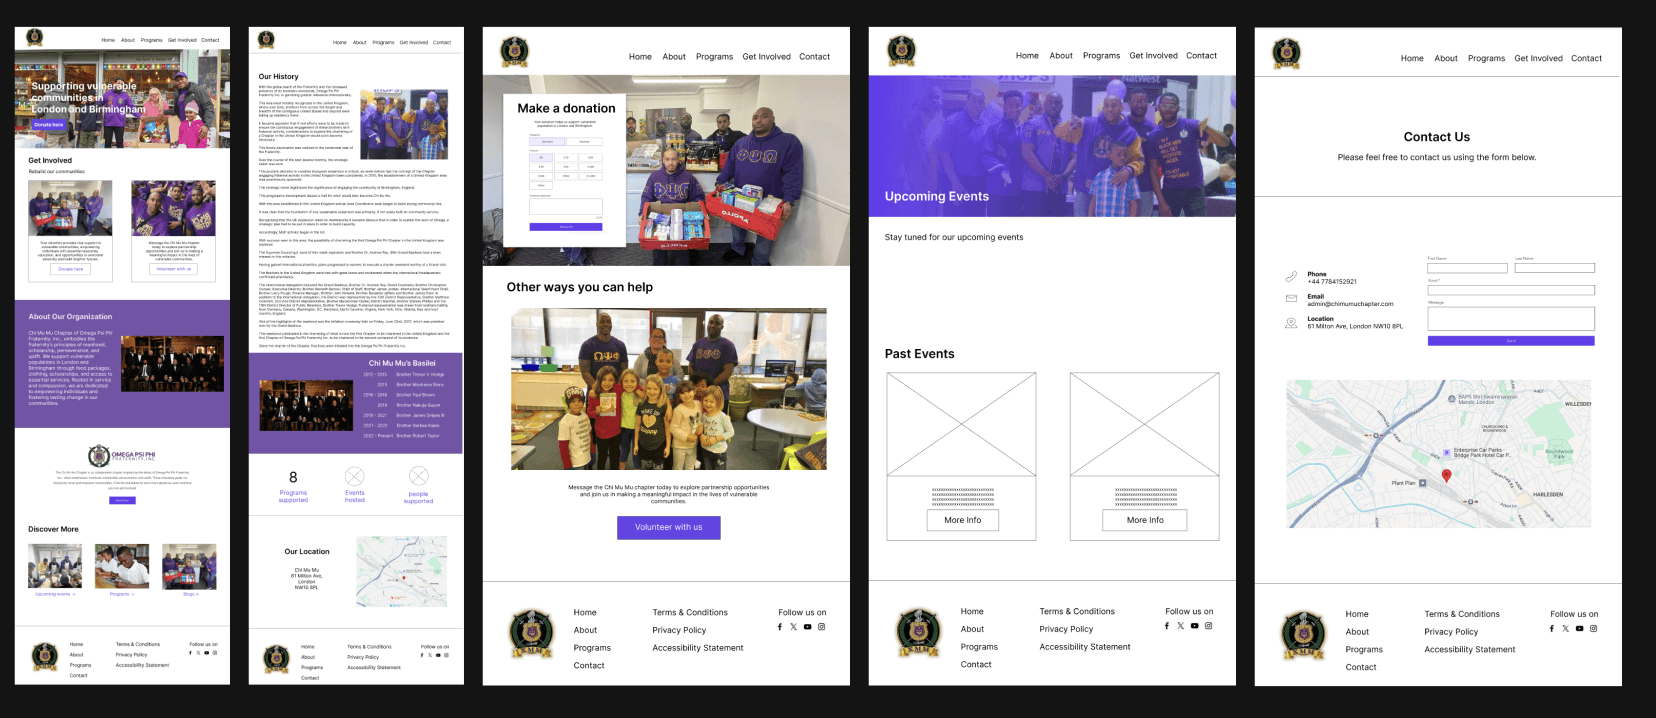Viewport: 1656px width, 718px height.
Task: Focus the Message text area on contact form
Action: [1510, 318]
